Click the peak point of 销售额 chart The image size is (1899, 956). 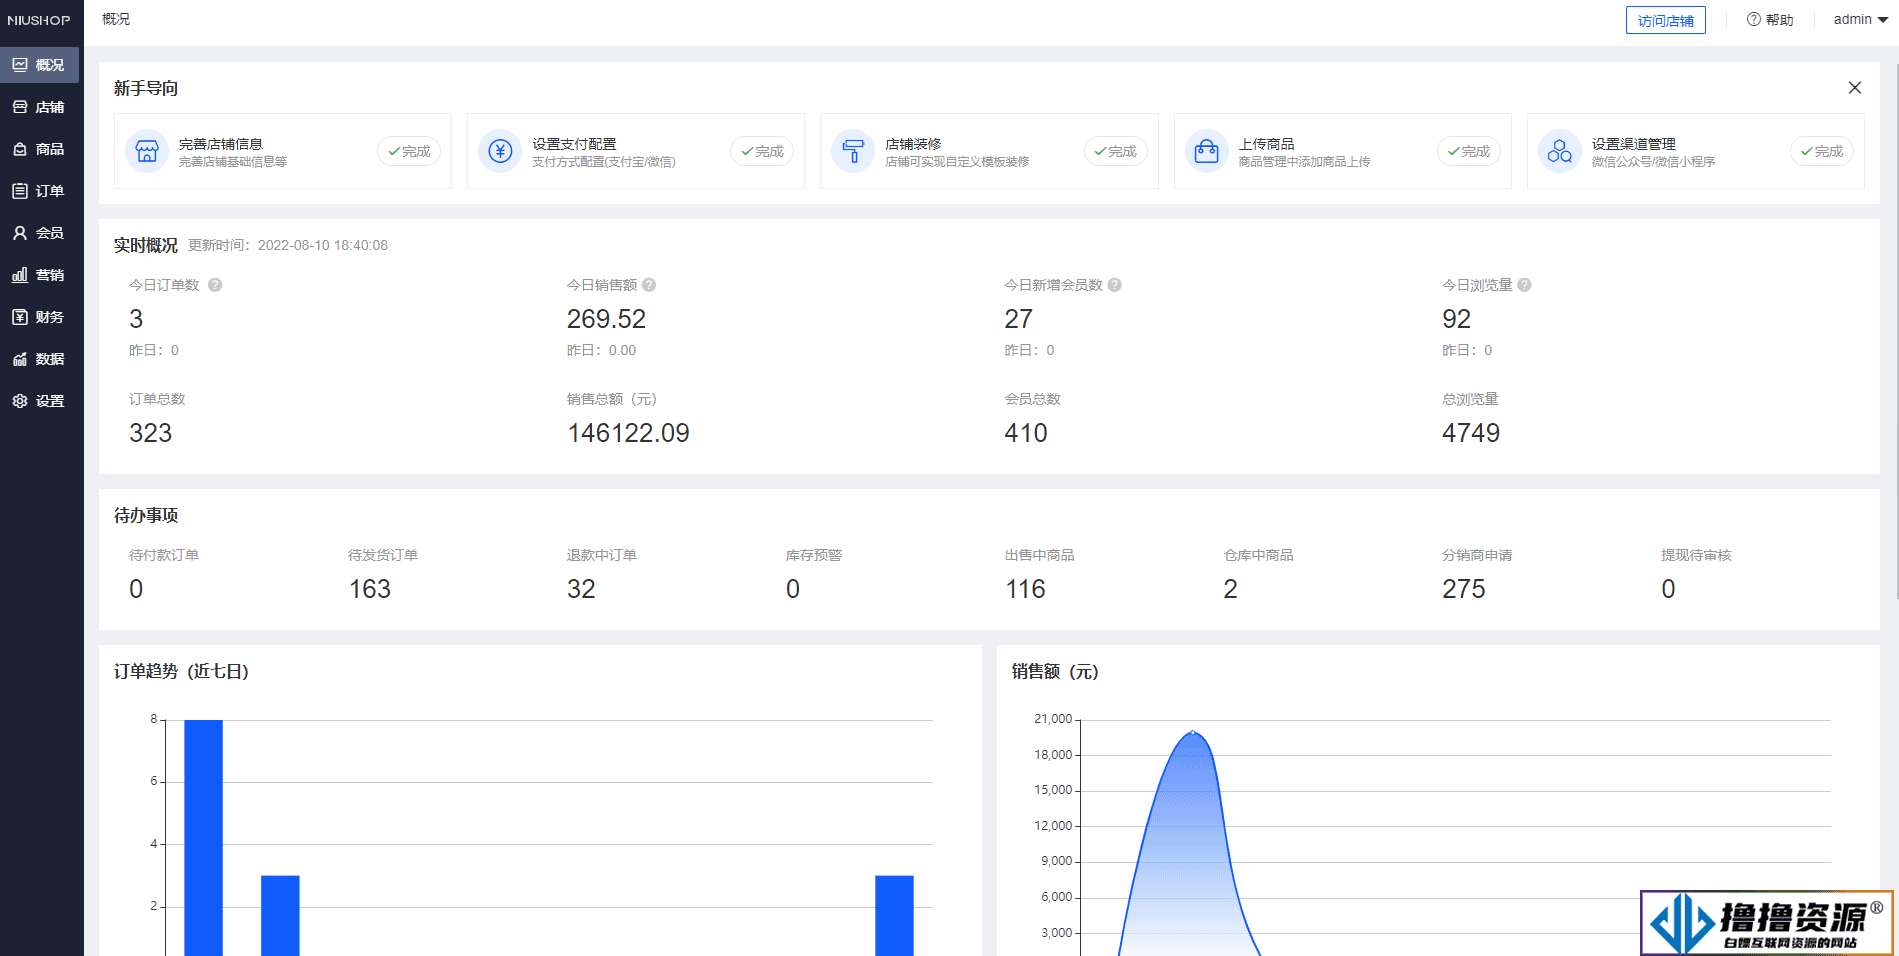[x=1193, y=733]
